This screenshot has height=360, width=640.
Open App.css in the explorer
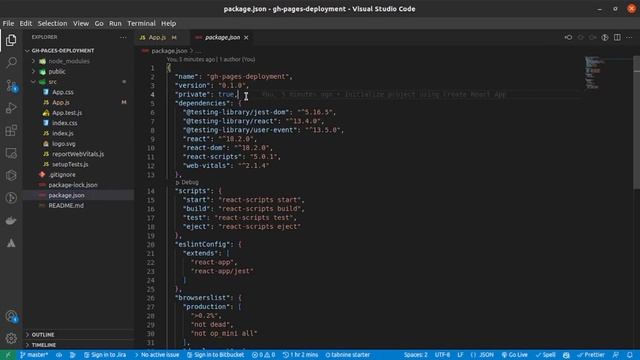click(x=63, y=92)
